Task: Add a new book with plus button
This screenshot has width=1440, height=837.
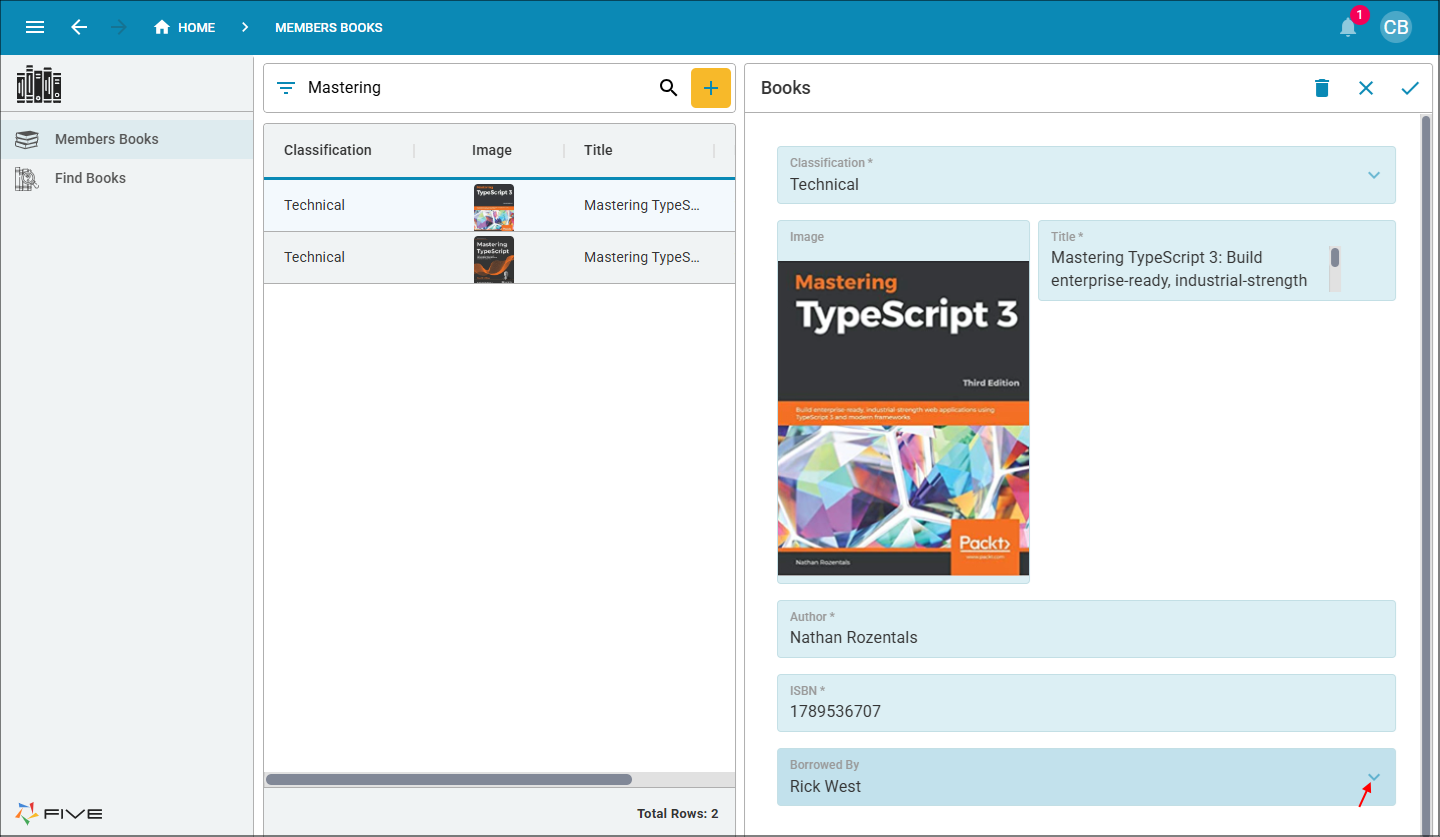Action: click(711, 88)
